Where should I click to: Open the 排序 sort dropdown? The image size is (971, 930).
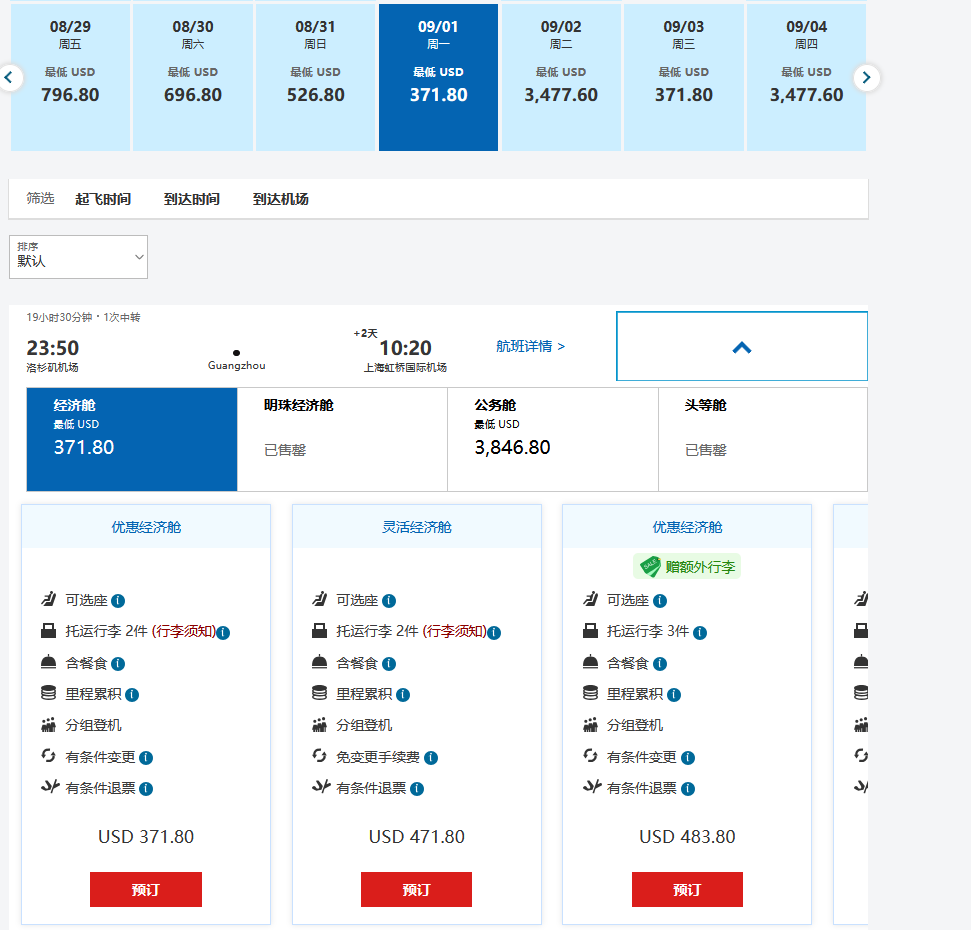coord(78,257)
